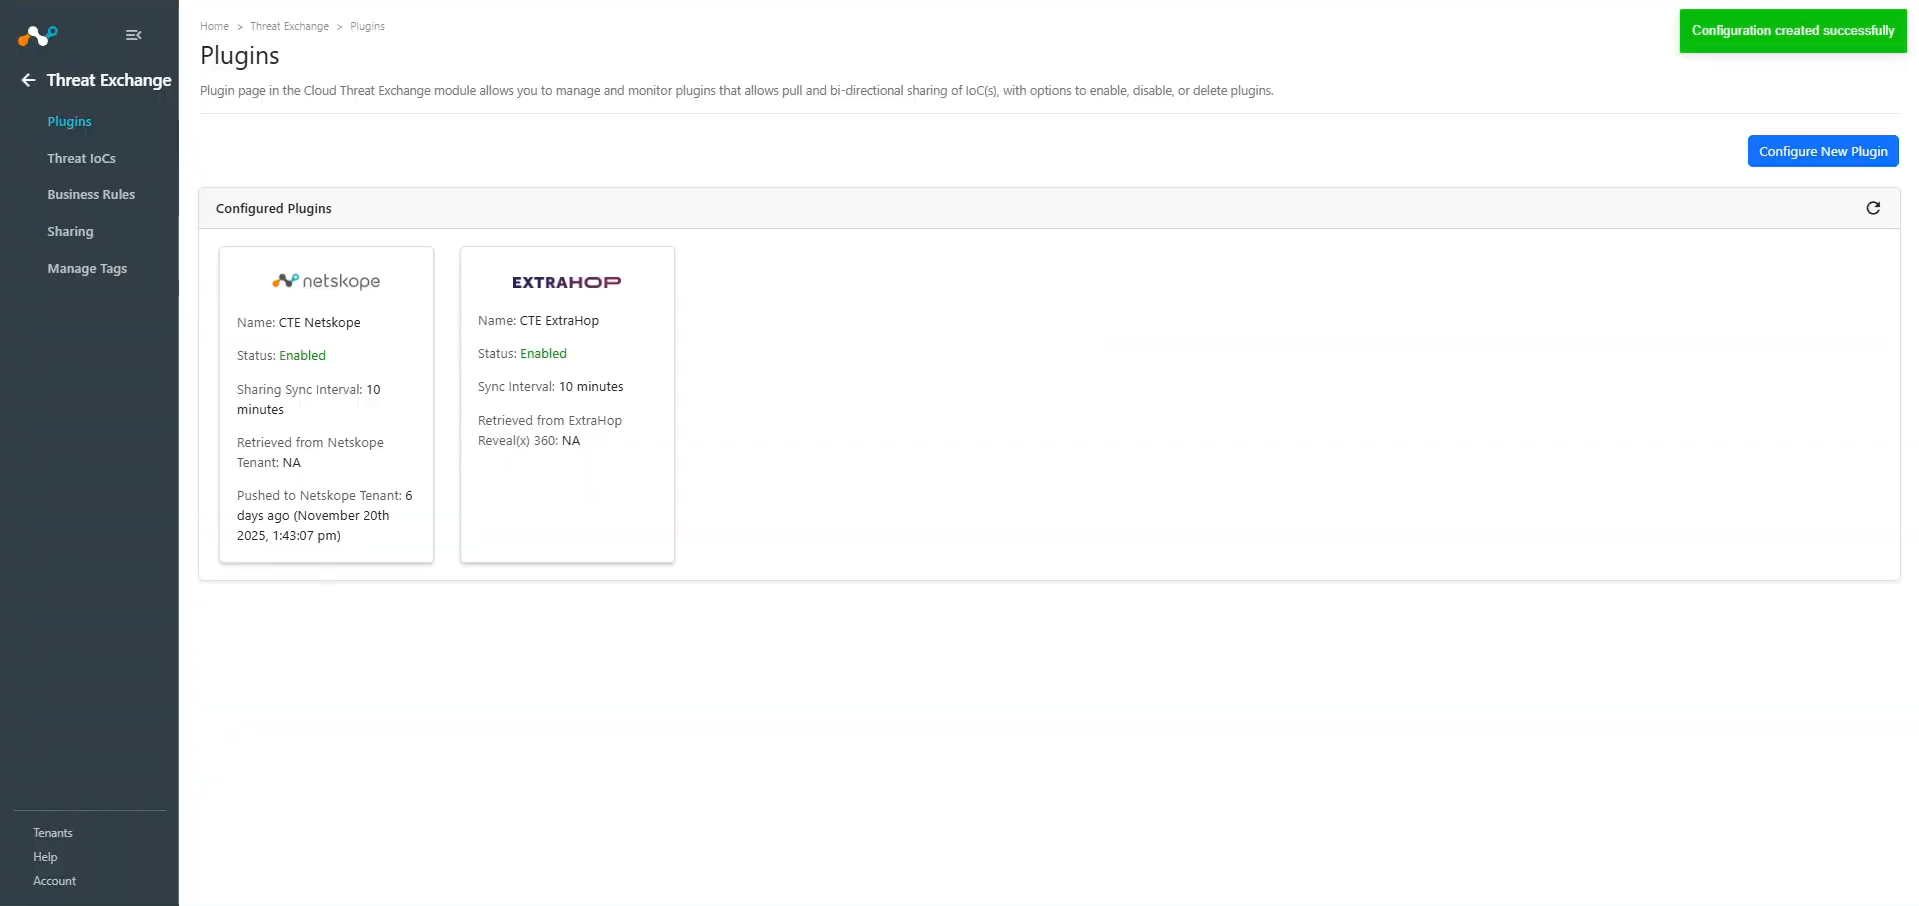Click the Retrieved from ExtraHop Reveal(x) 360 text
This screenshot has height=906, width=1919.
click(x=550, y=430)
